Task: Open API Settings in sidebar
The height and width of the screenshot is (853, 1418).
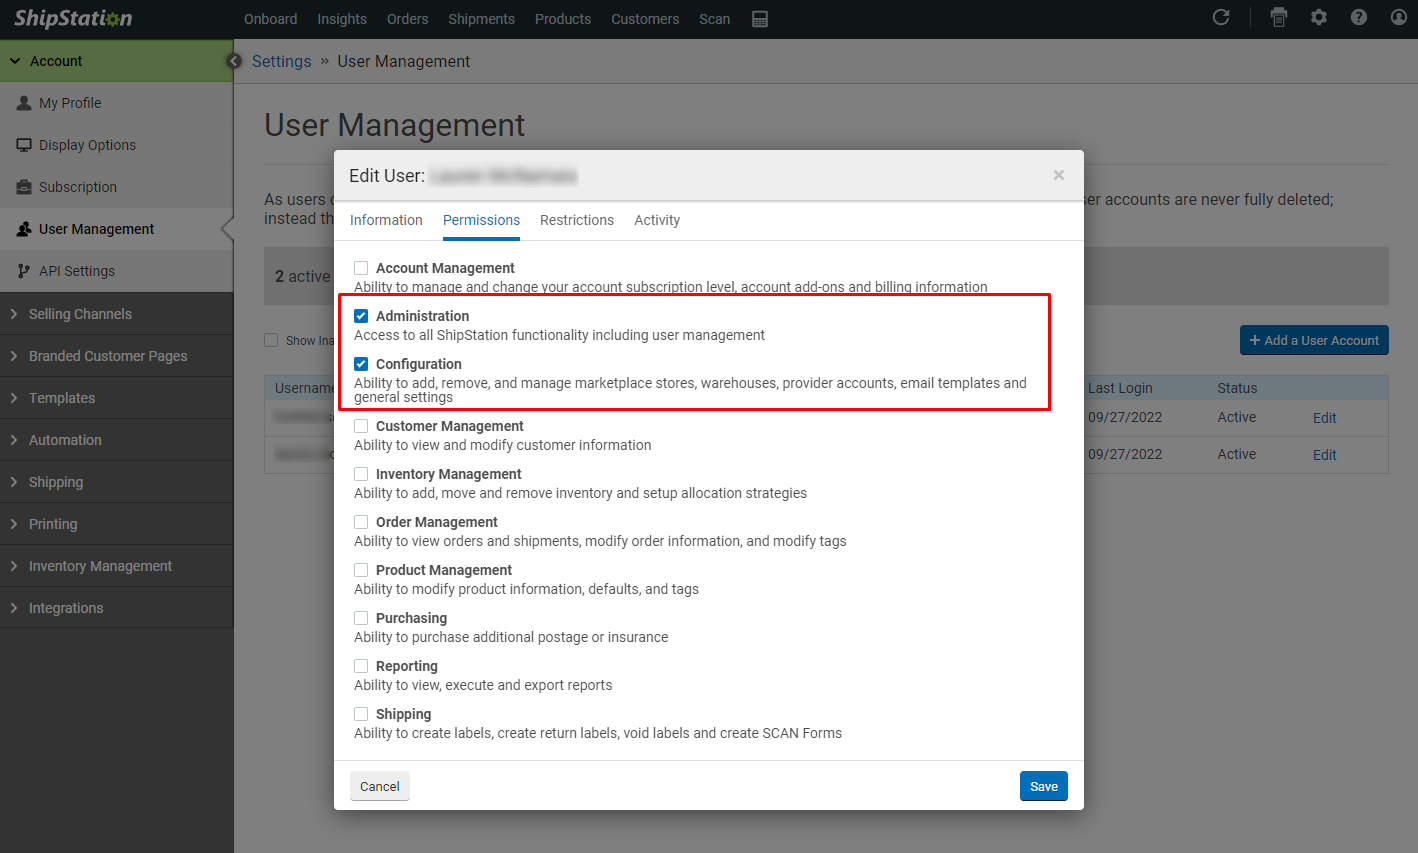Action: [x=76, y=271]
